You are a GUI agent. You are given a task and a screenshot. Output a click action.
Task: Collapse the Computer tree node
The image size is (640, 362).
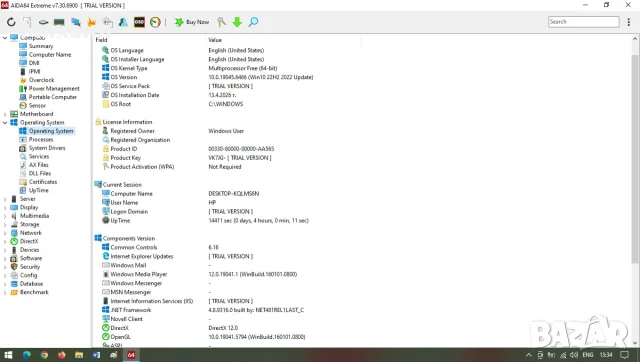point(5,38)
